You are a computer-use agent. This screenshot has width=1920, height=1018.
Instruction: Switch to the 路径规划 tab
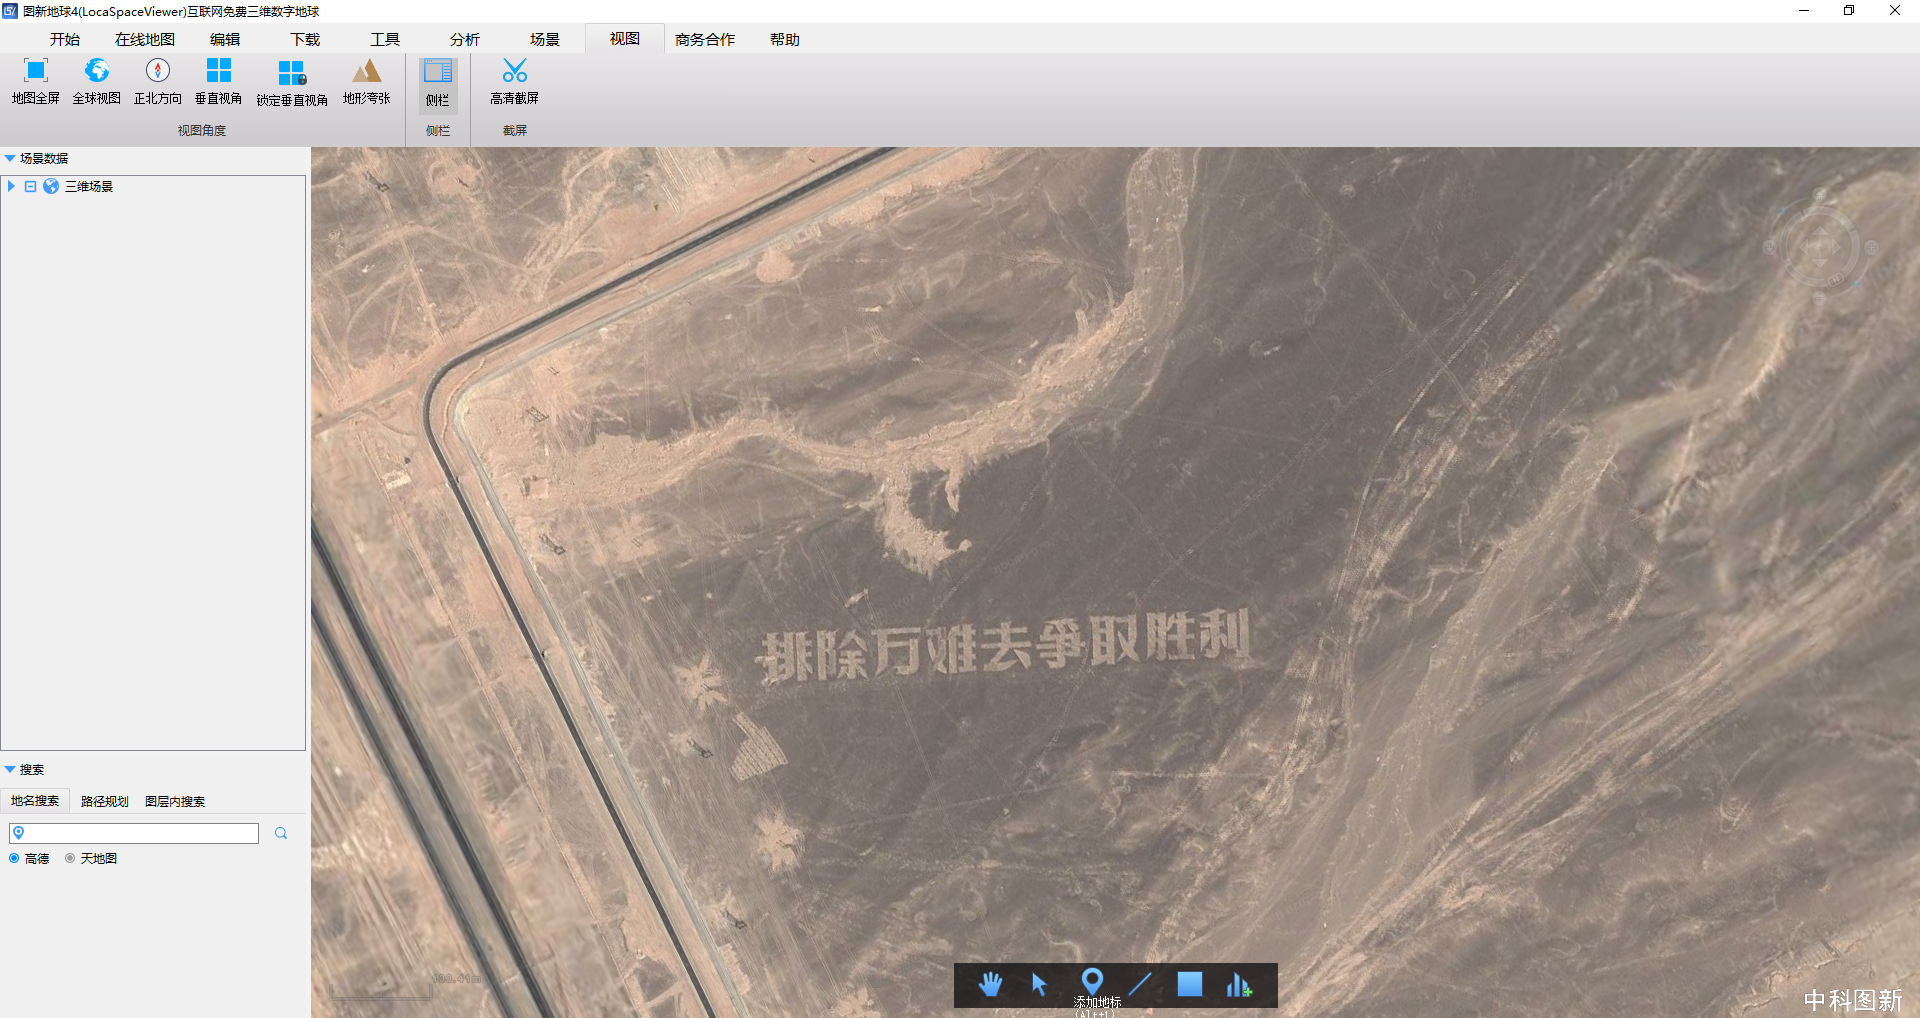pyautogui.click(x=103, y=800)
